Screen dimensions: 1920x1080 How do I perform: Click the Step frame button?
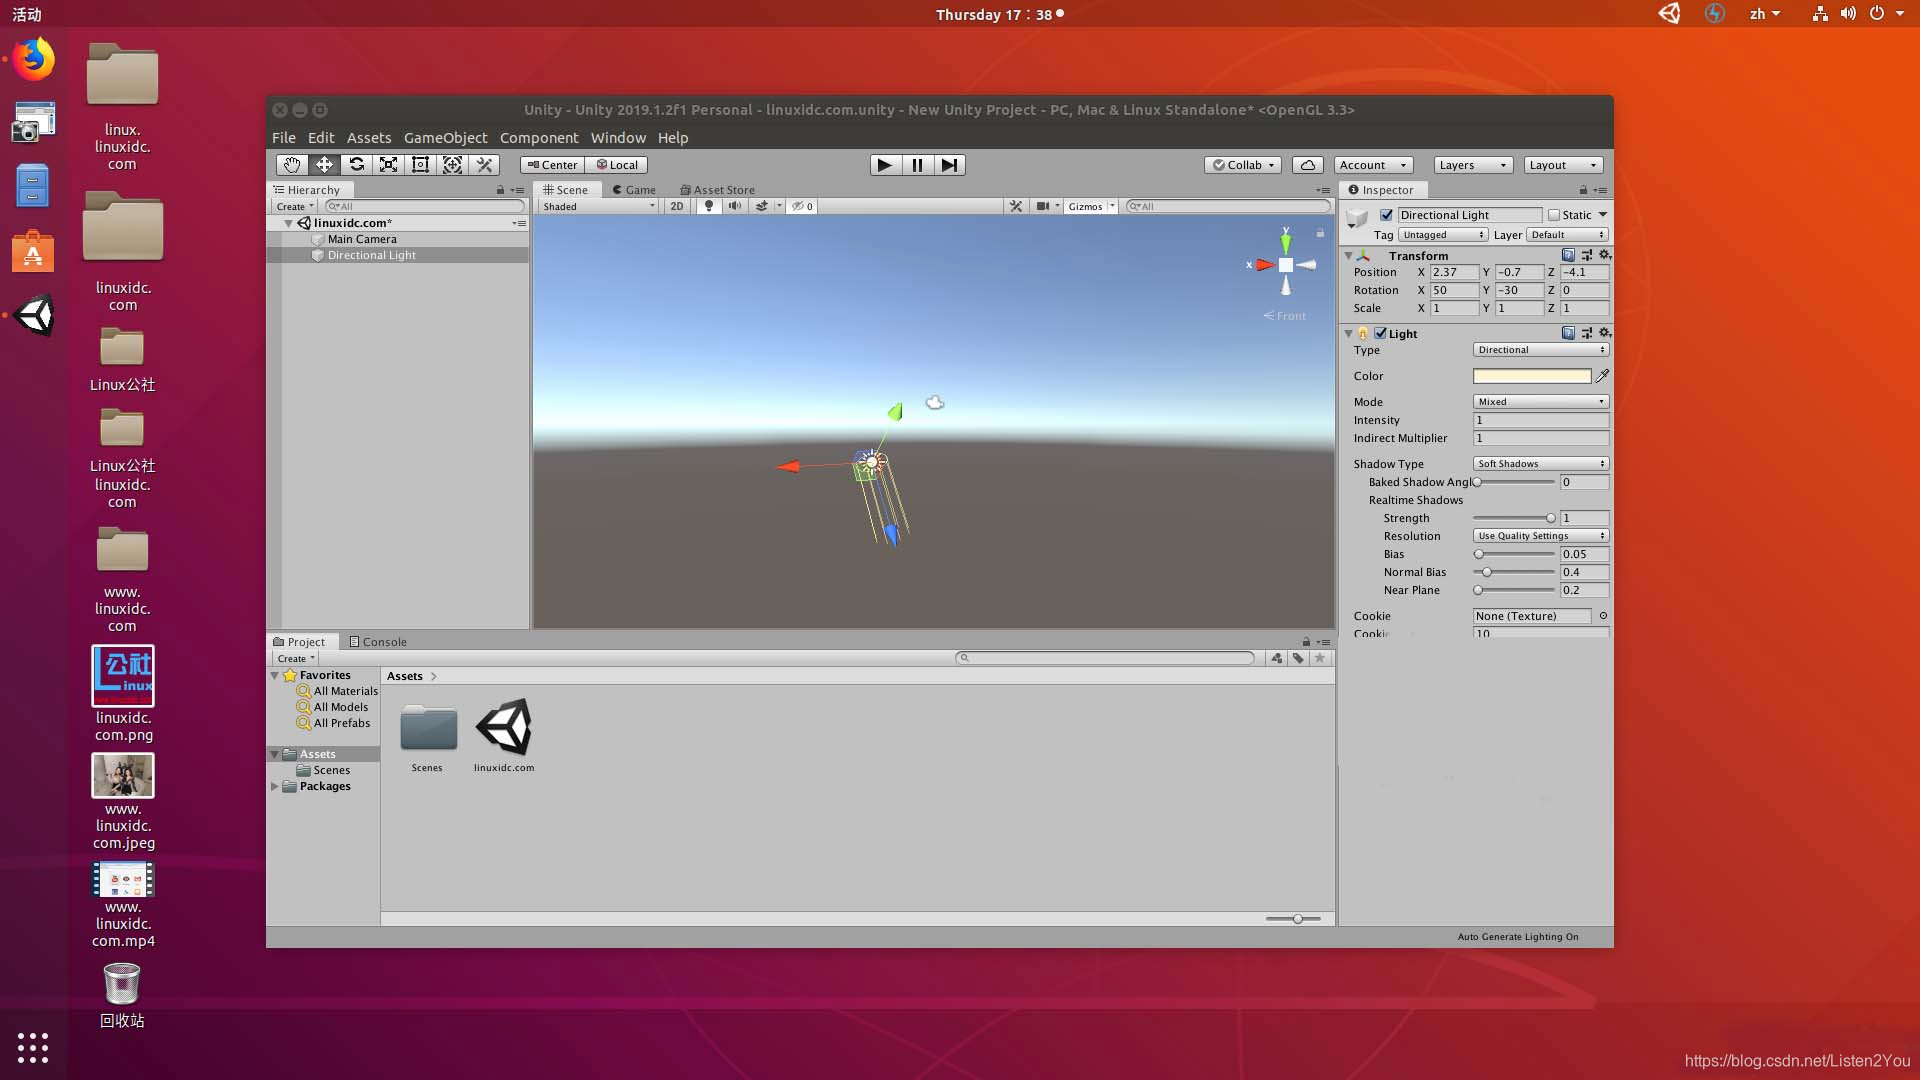tap(949, 165)
